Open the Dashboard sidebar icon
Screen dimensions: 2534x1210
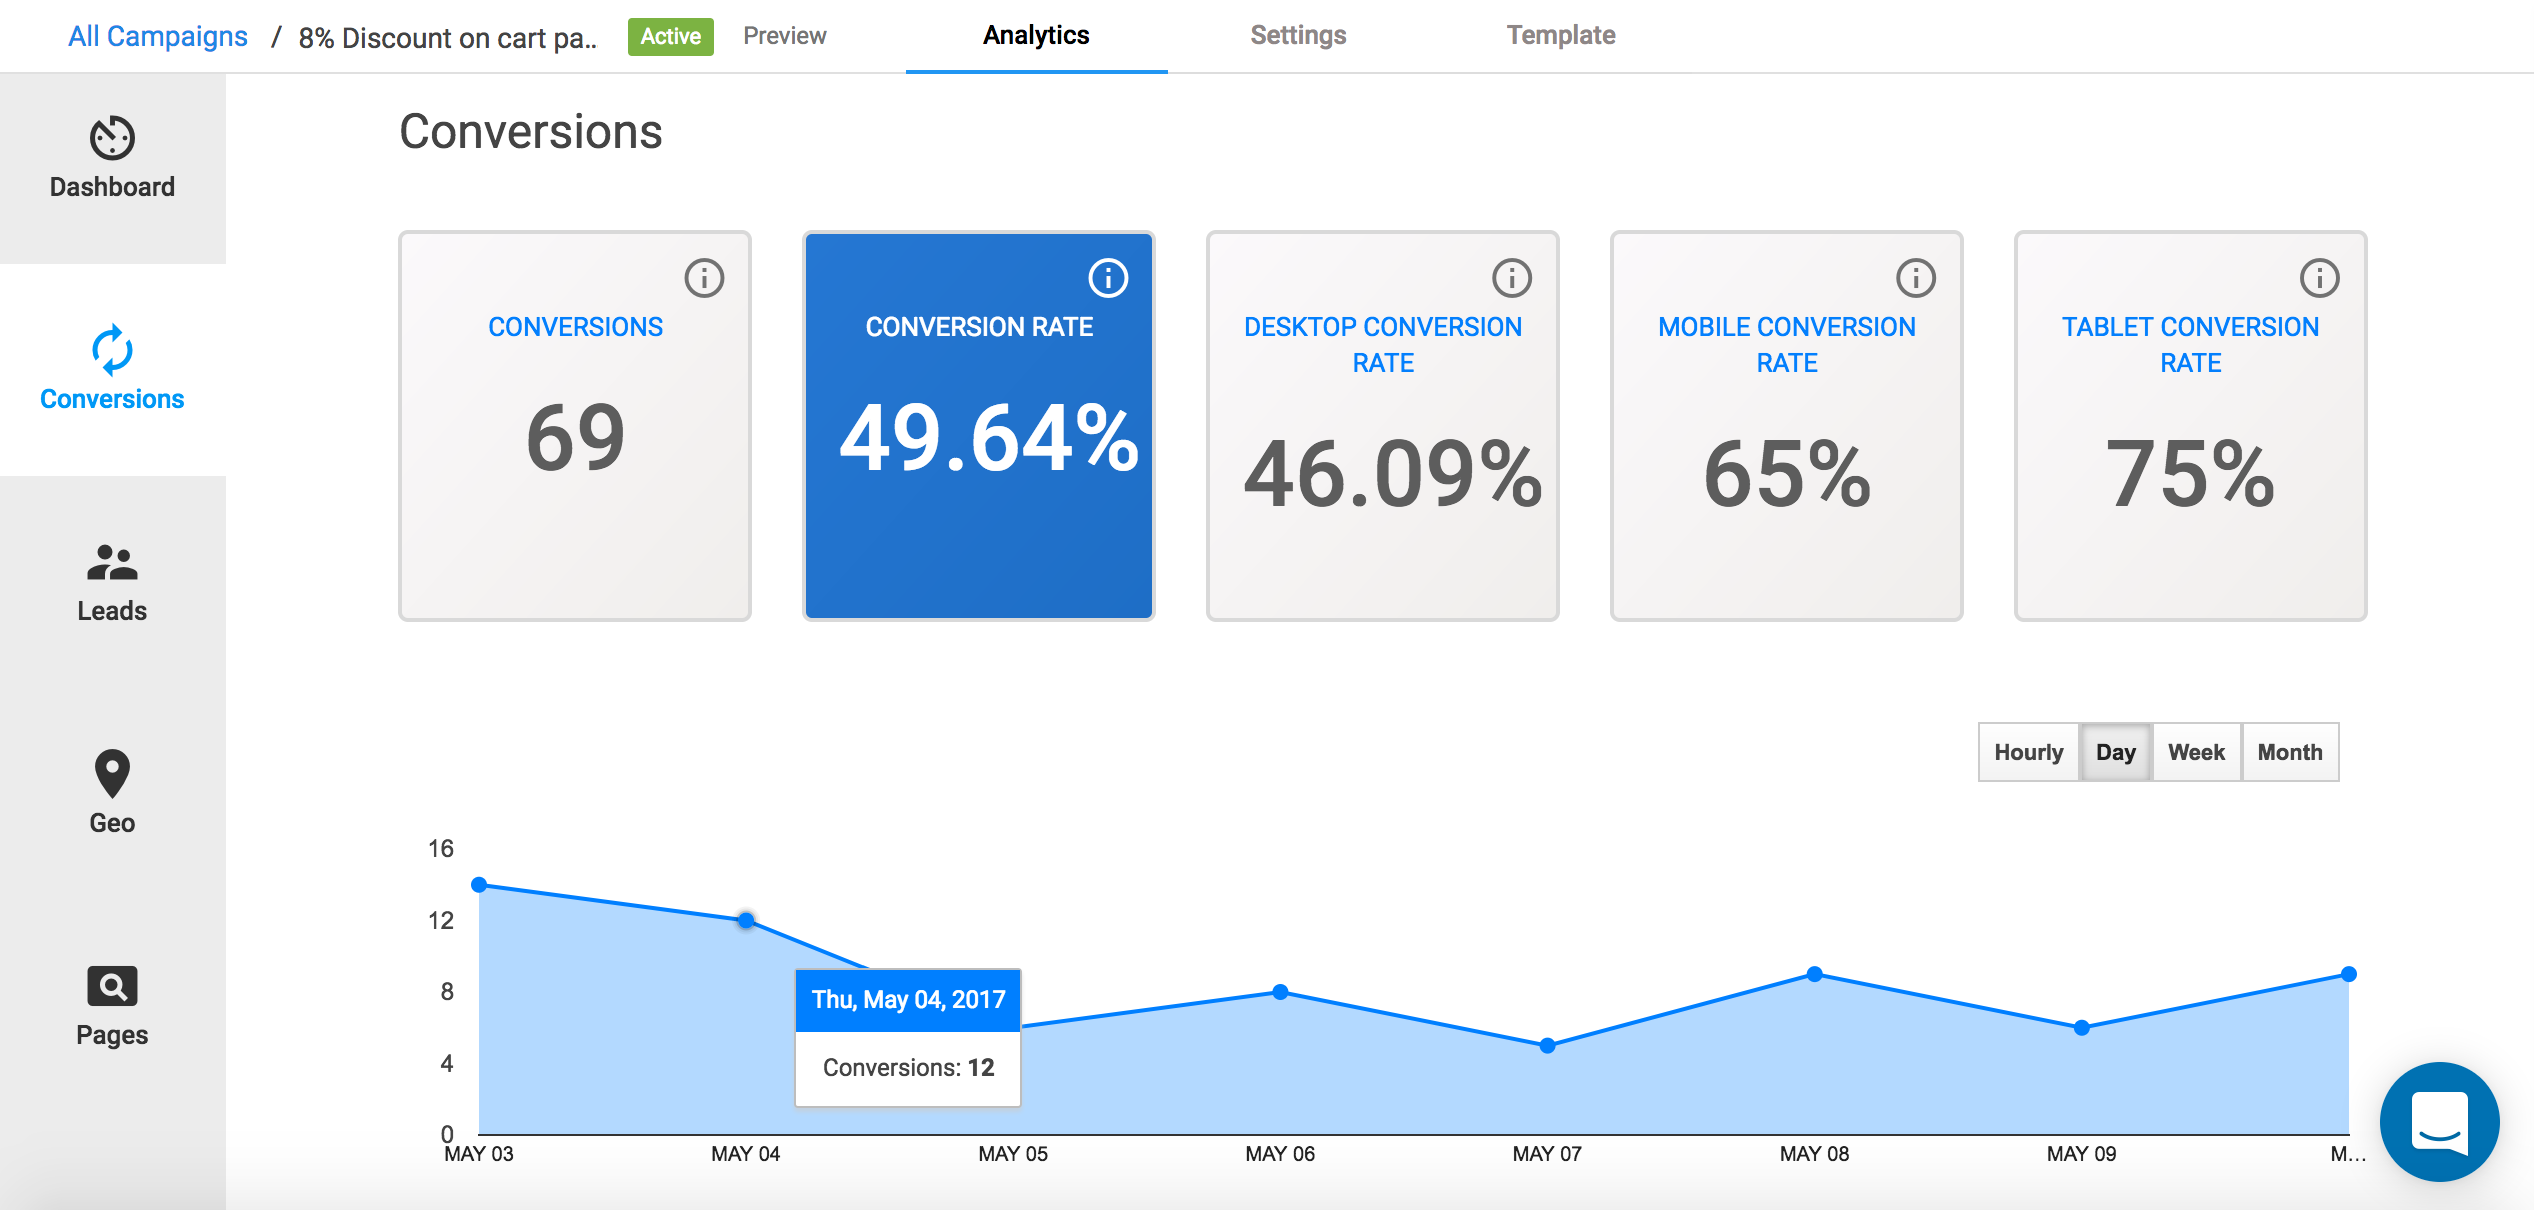click(112, 138)
